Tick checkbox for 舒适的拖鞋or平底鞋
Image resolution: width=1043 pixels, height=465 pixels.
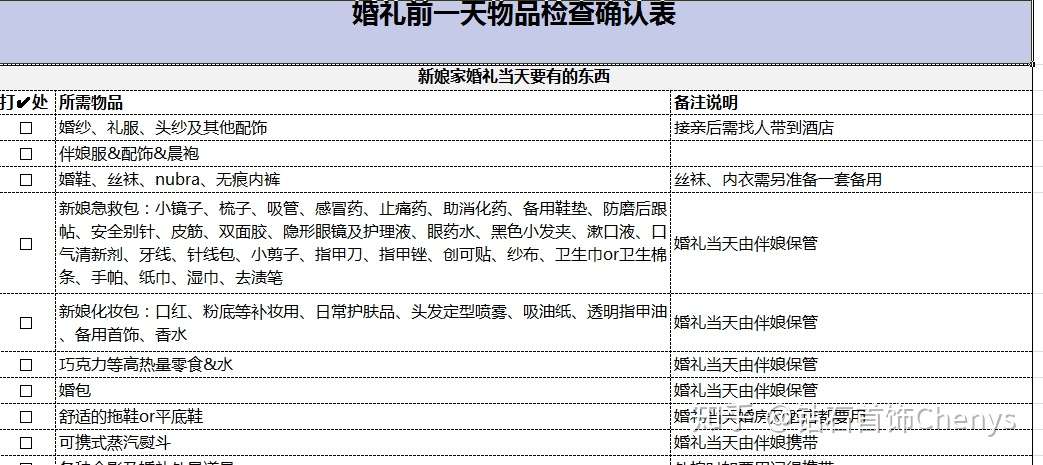pyautogui.click(x=26, y=417)
